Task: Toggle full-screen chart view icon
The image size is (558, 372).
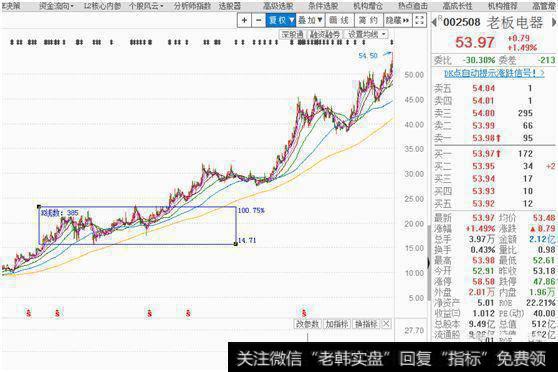Action: [420, 20]
